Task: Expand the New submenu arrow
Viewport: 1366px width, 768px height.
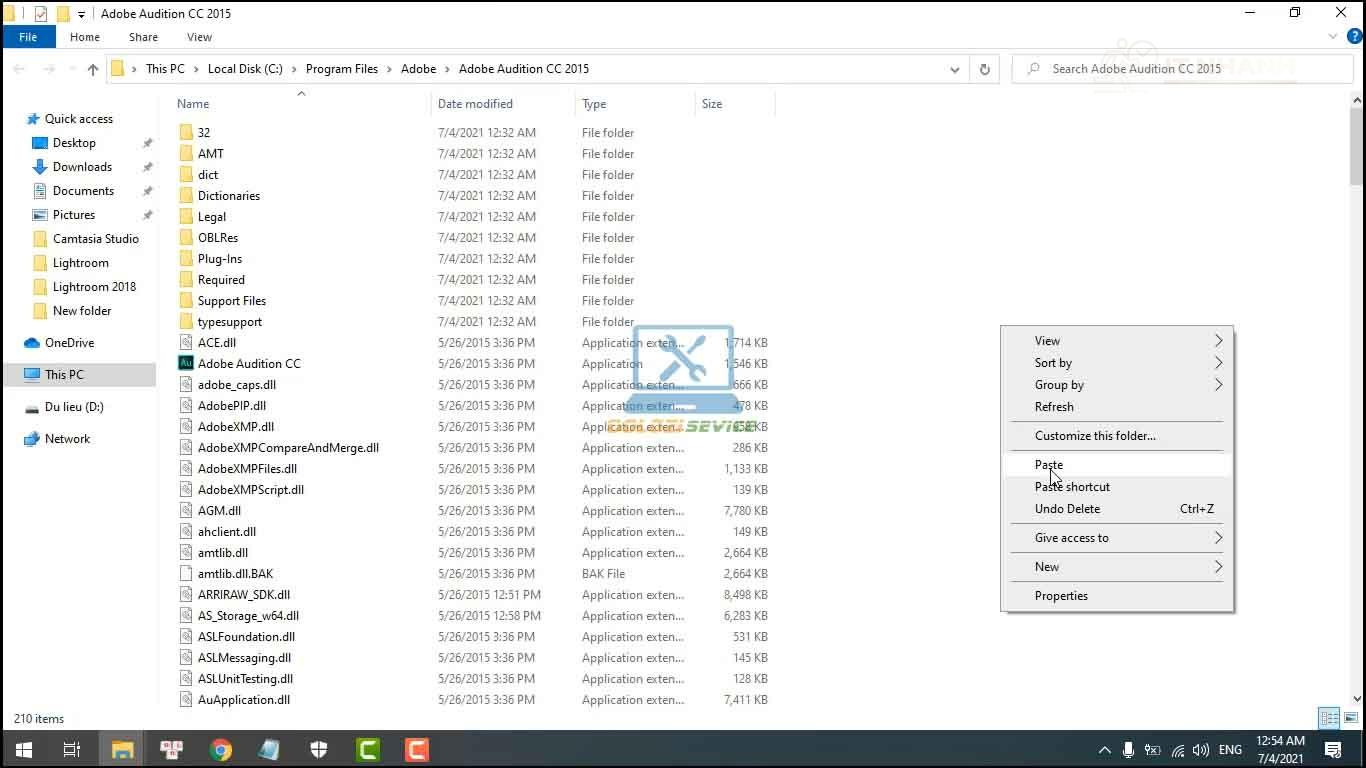Action: pos(1218,567)
